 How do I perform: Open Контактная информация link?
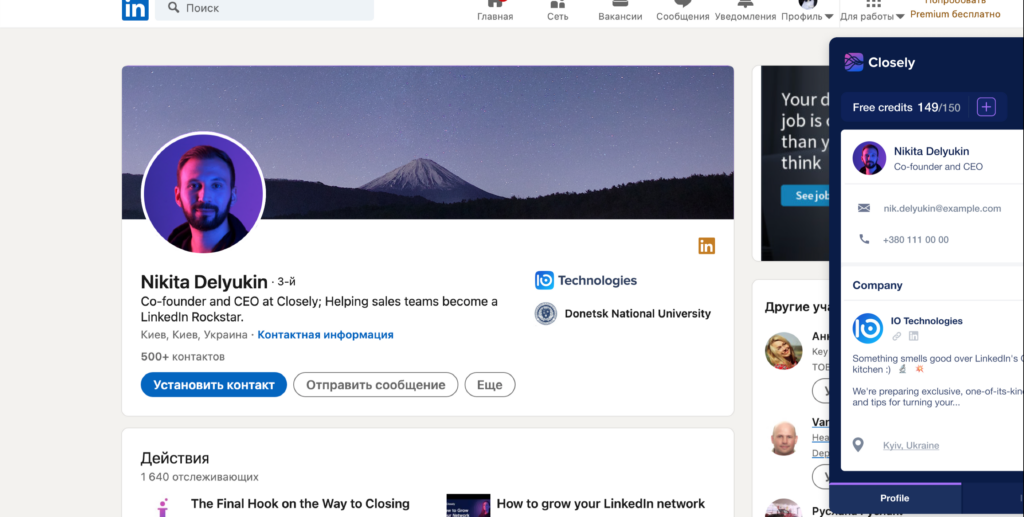click(325, 334)
